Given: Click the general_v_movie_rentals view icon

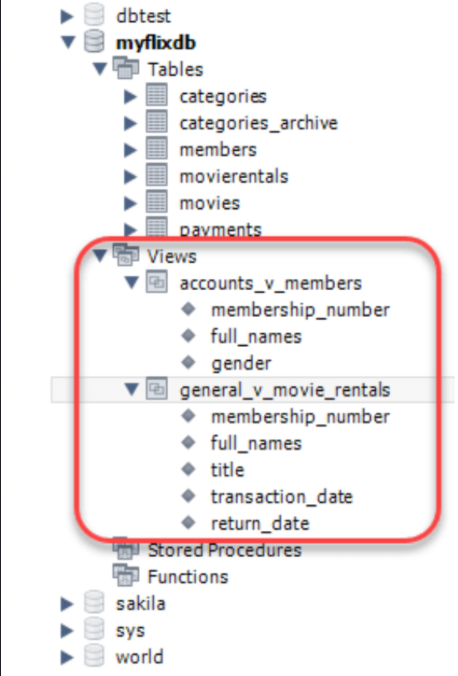Looking at the screenshot, I should [x=157, y=389].
